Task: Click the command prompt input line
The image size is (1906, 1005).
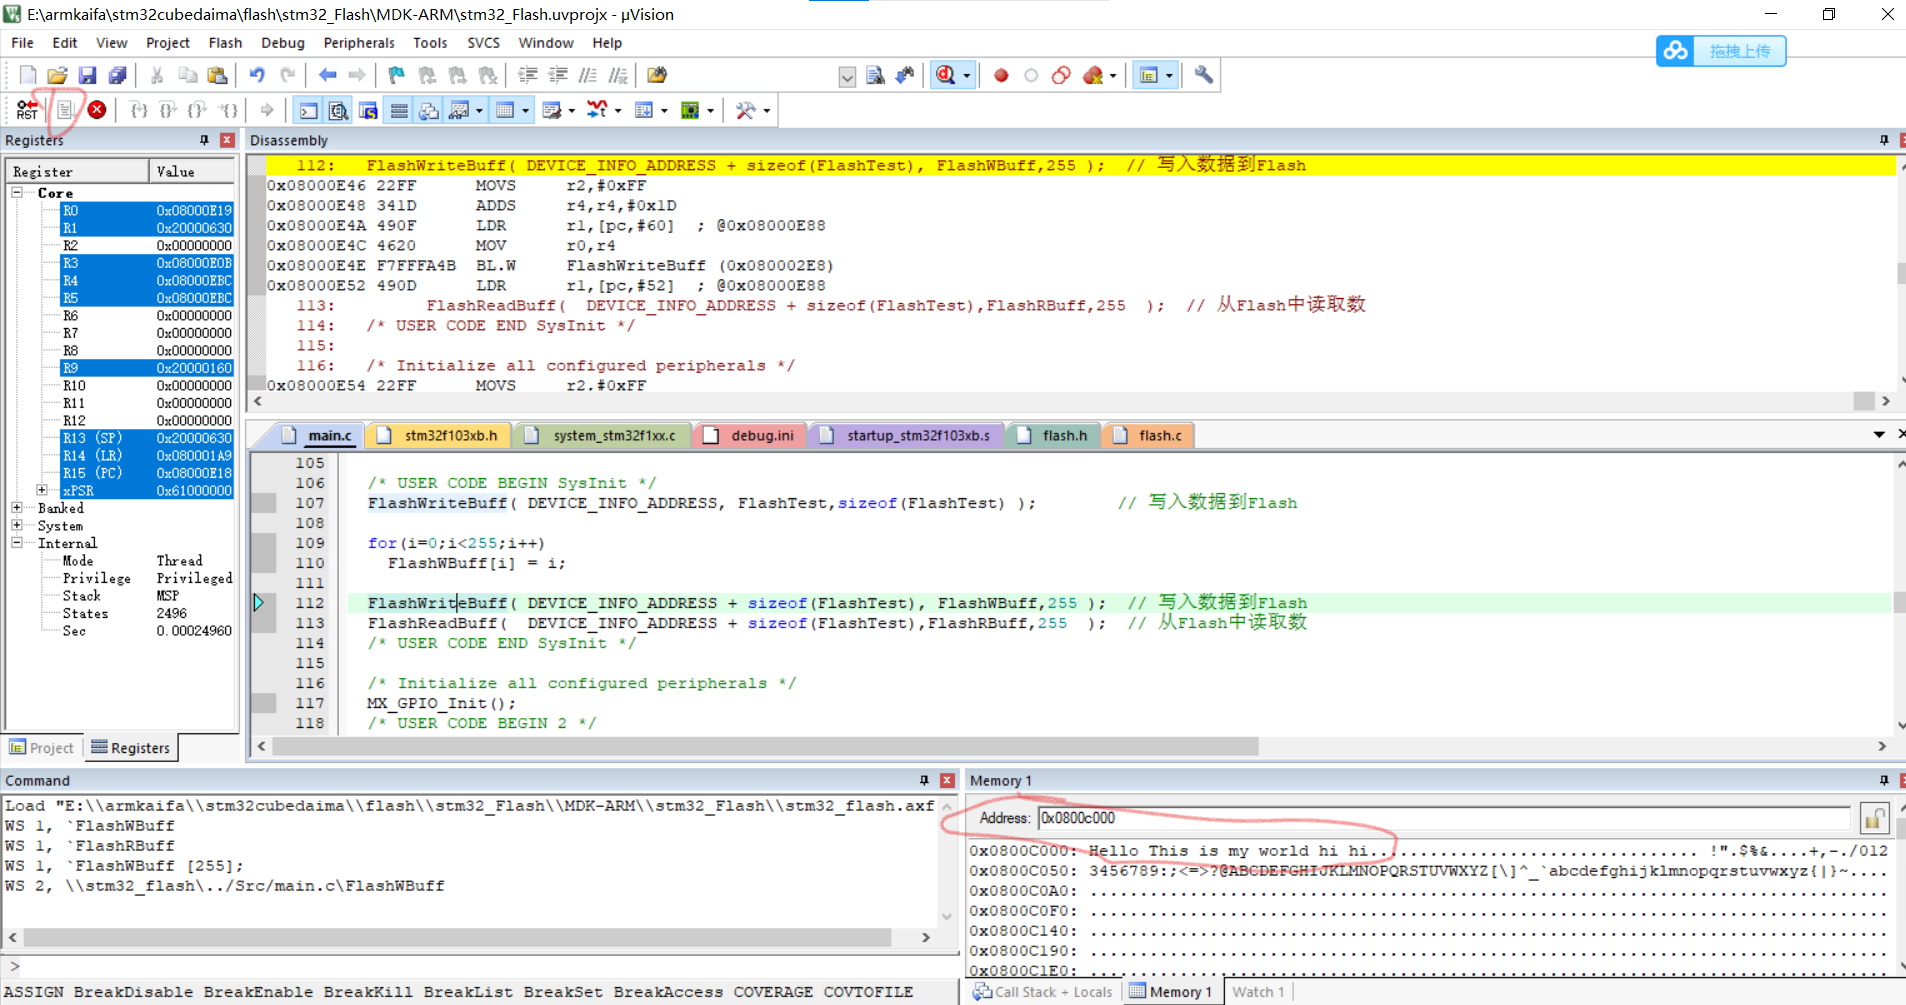Action: click(480, 967)
